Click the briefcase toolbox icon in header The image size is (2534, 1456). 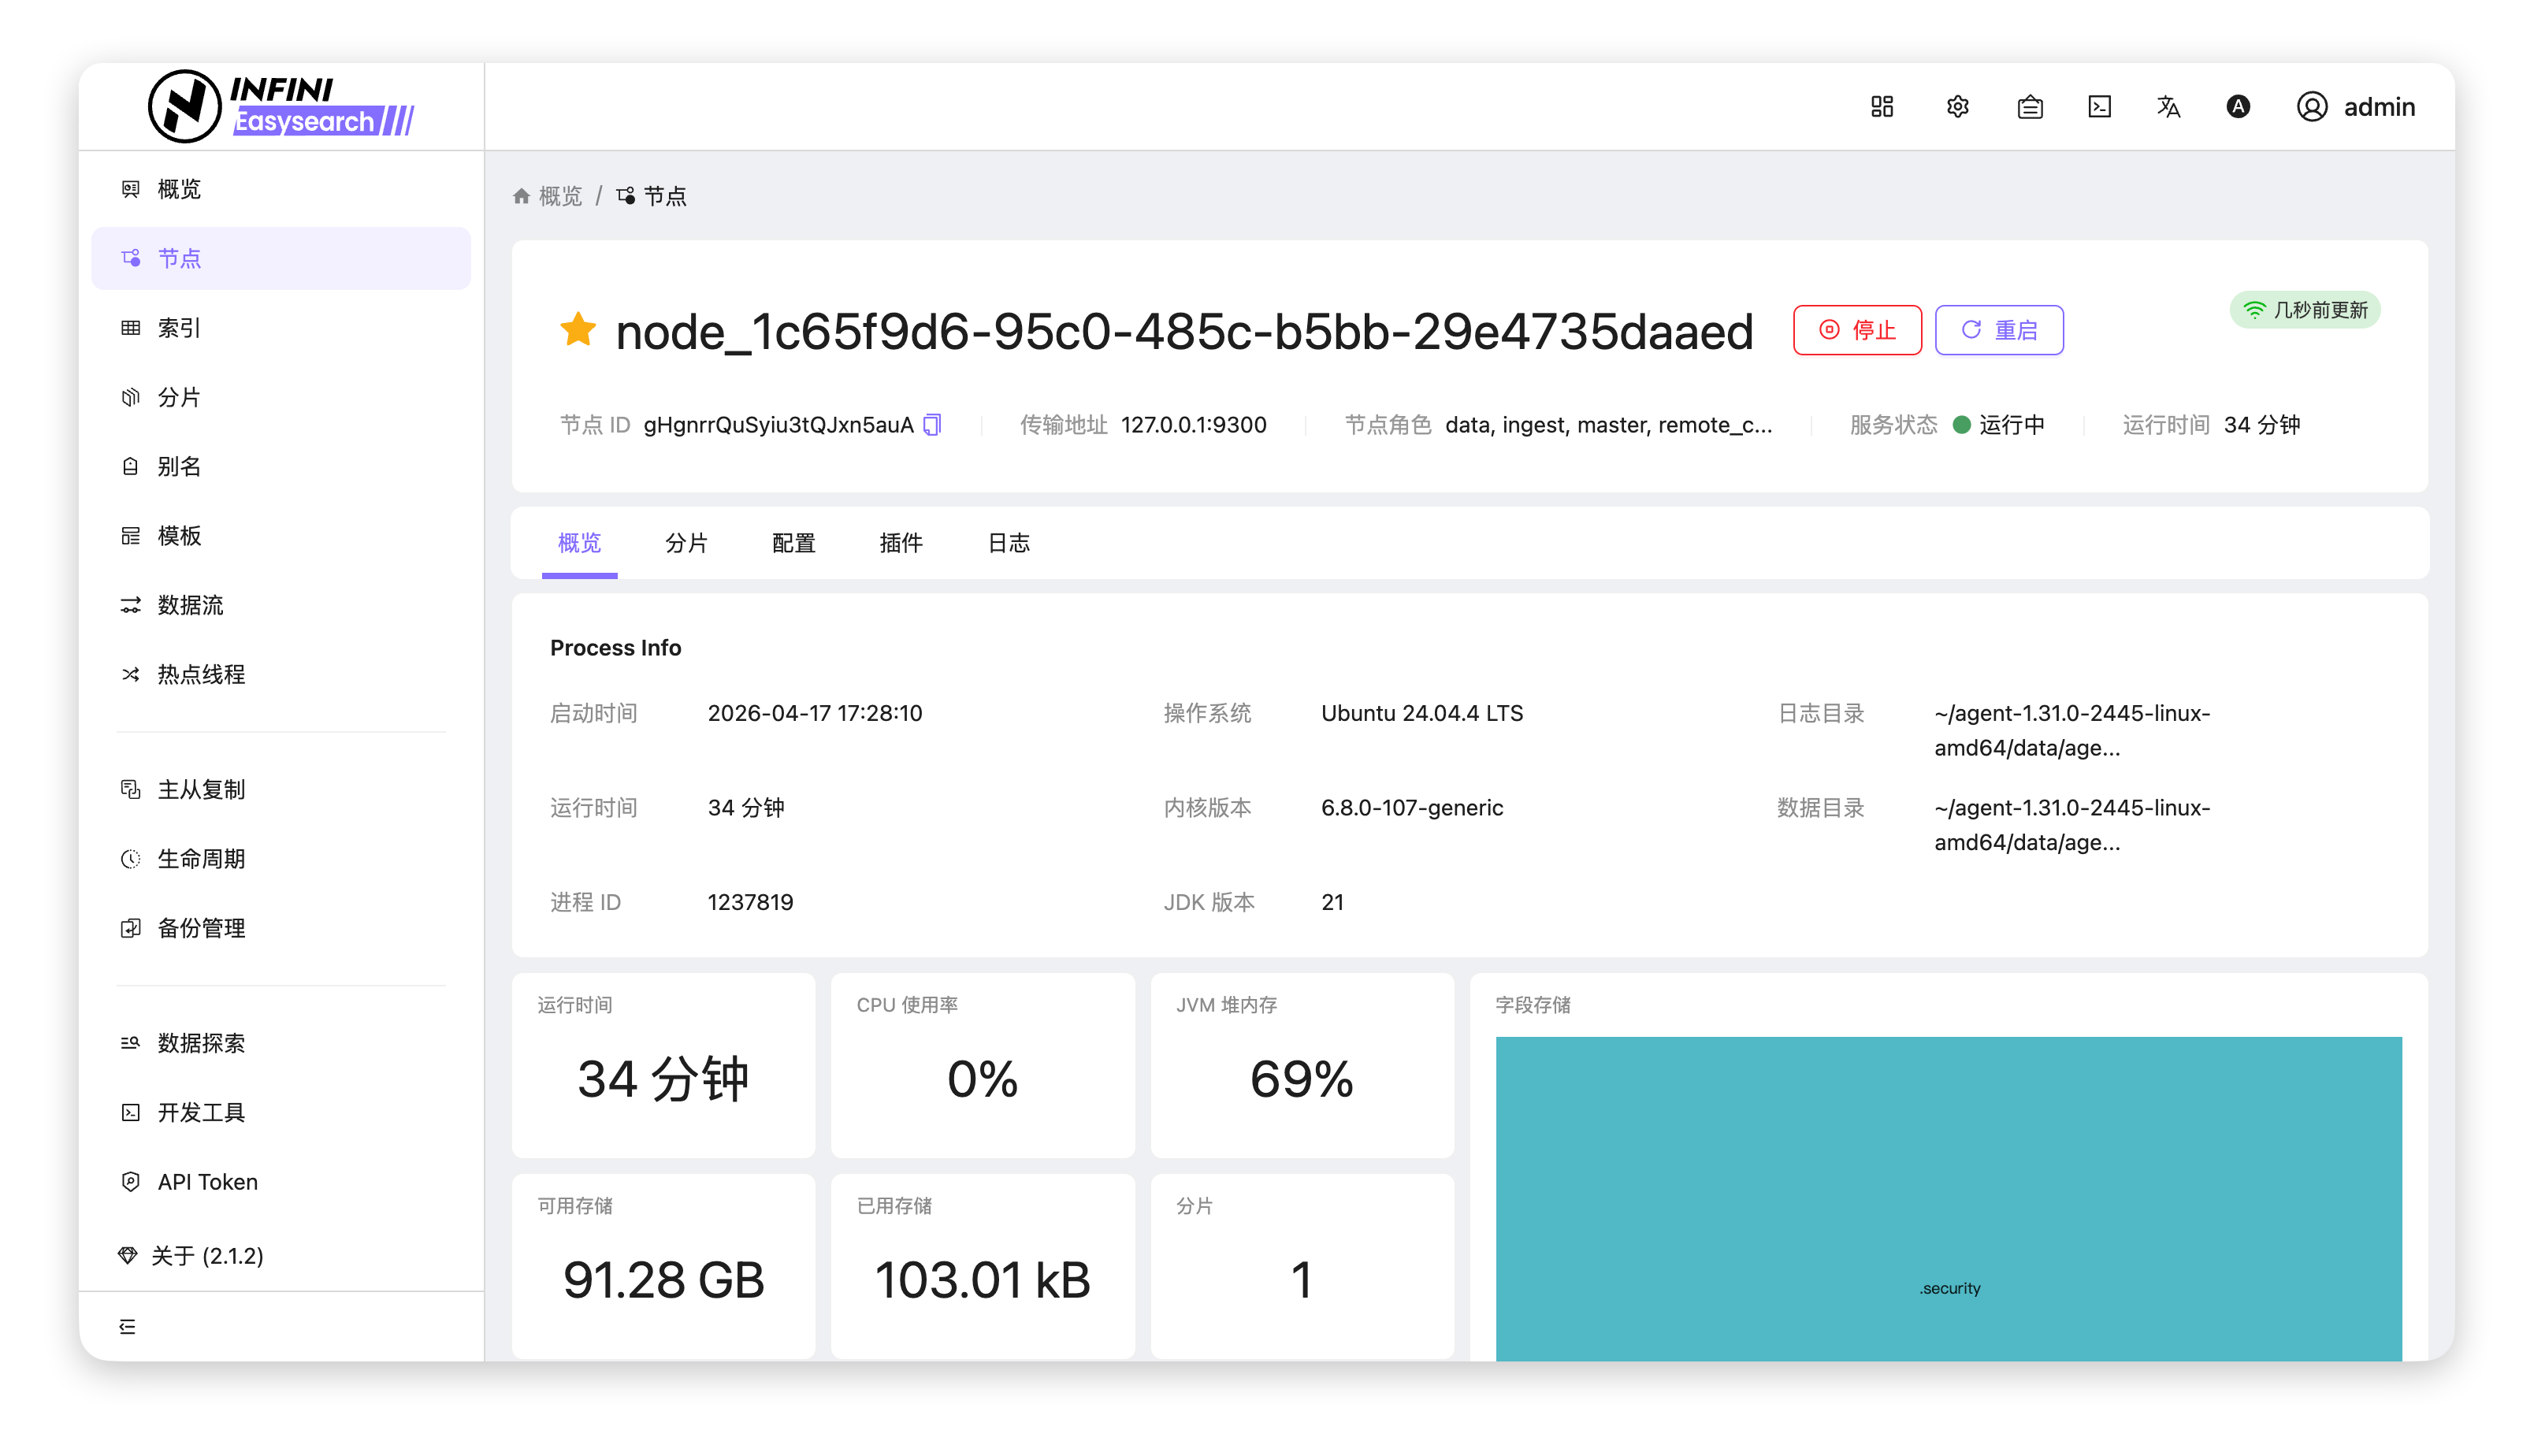2029,107
